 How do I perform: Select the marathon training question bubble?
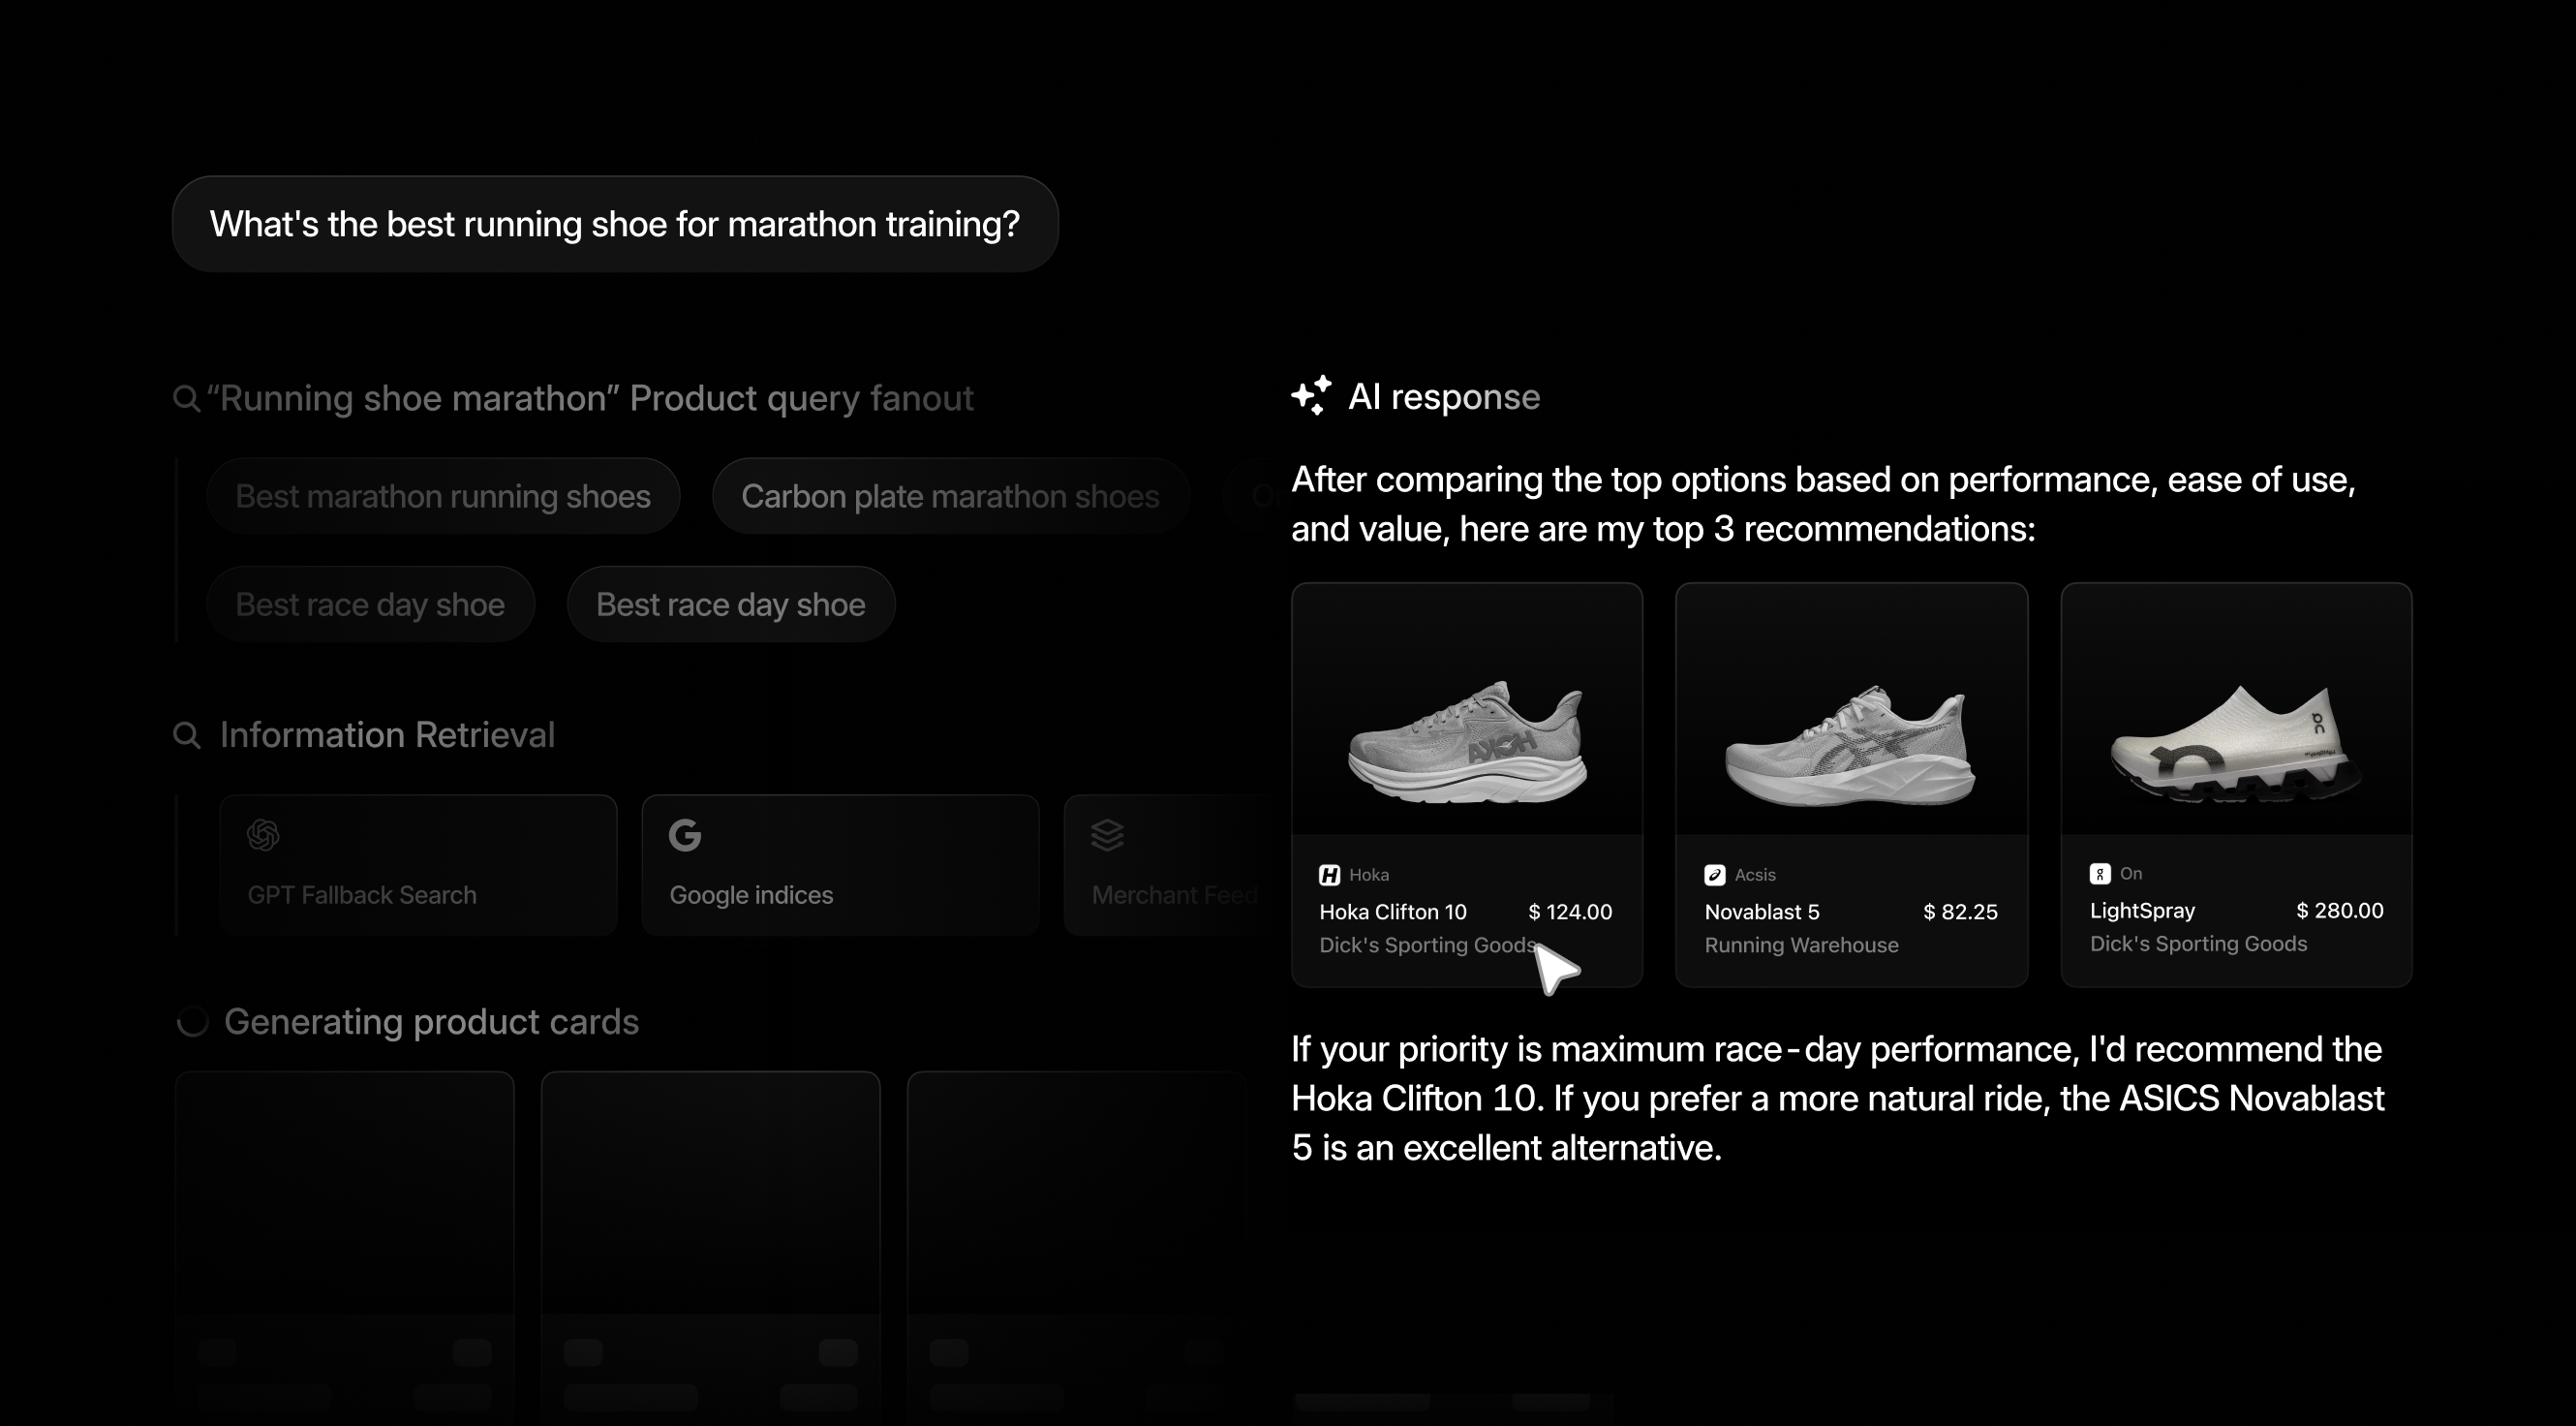point(615,224)
